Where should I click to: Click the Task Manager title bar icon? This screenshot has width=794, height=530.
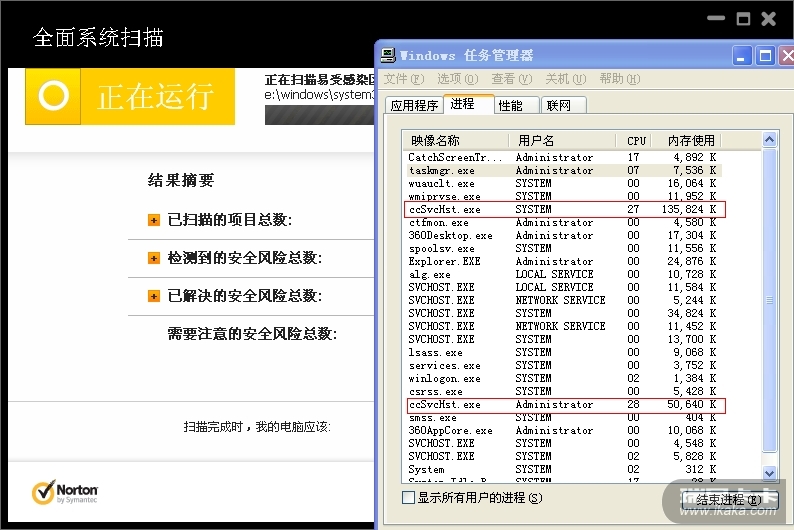388,55
